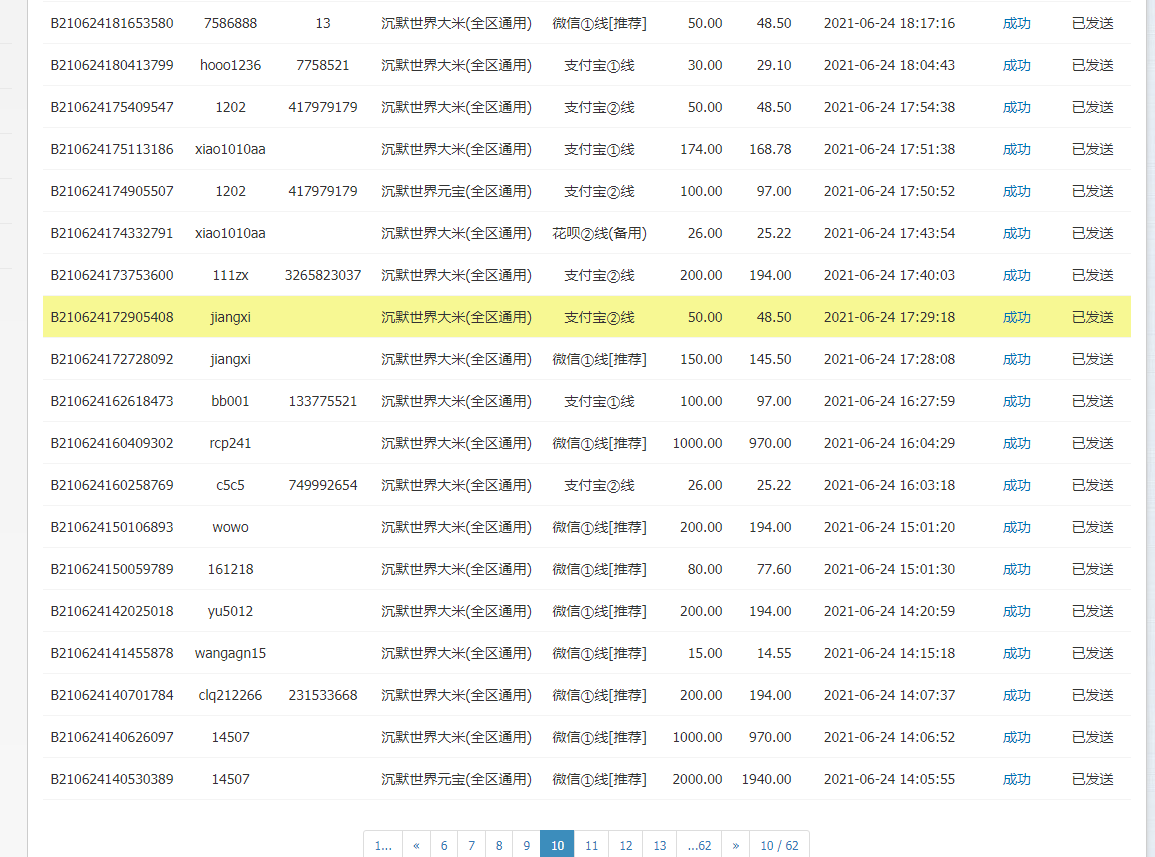The height and width of the screenshot is (857, 1155).
Task: Click the "10 / 62" page indicator
Action: pyautogui.click(x=779, y=845)
